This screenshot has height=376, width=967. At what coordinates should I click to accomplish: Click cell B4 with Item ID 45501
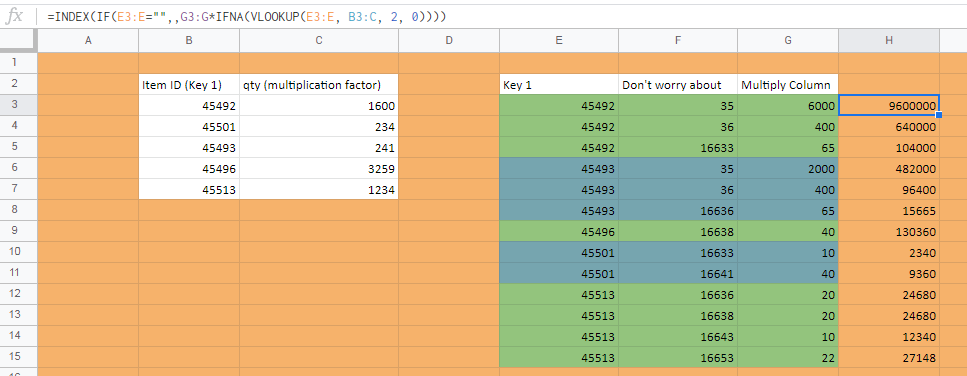[189, 126]
